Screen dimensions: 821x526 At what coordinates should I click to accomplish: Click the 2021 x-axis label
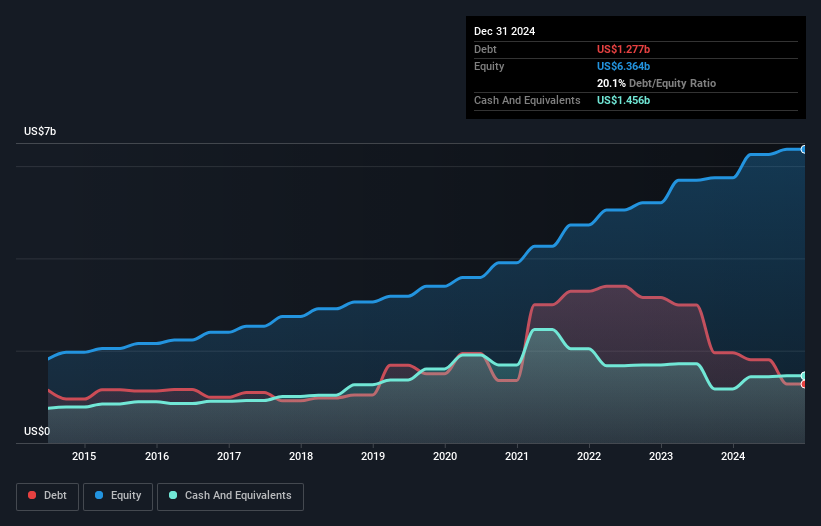517,456
